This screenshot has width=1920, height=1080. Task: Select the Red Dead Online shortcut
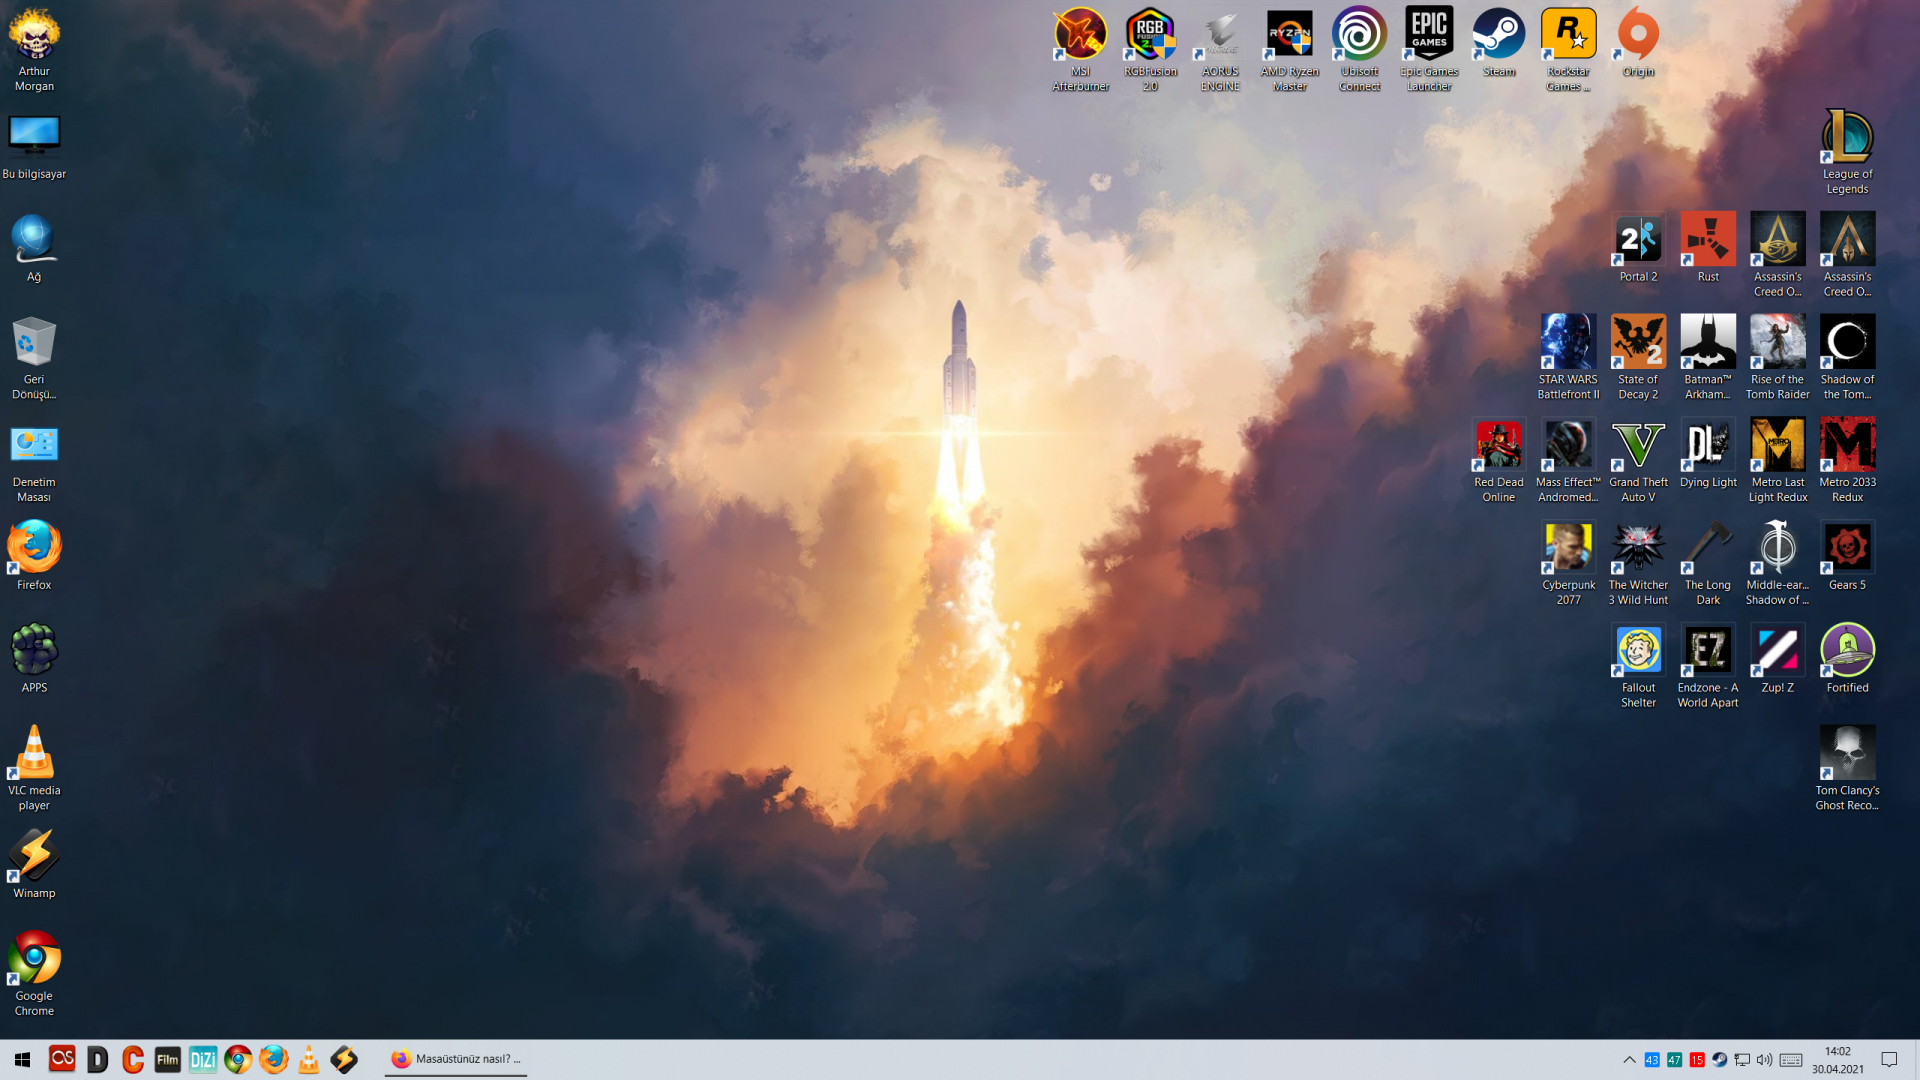(x=1498, y=445)
